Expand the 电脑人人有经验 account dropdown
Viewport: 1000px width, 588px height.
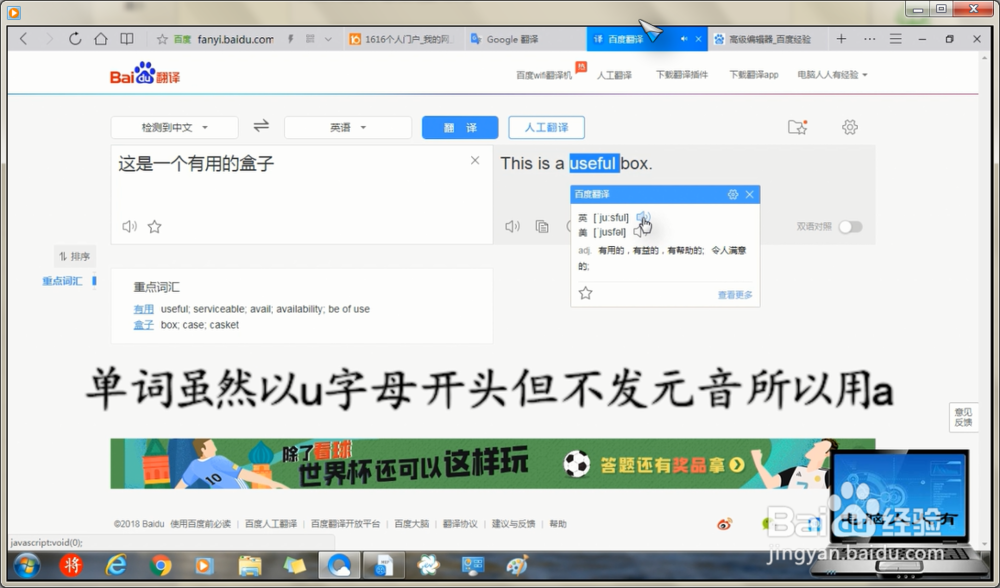832,75
